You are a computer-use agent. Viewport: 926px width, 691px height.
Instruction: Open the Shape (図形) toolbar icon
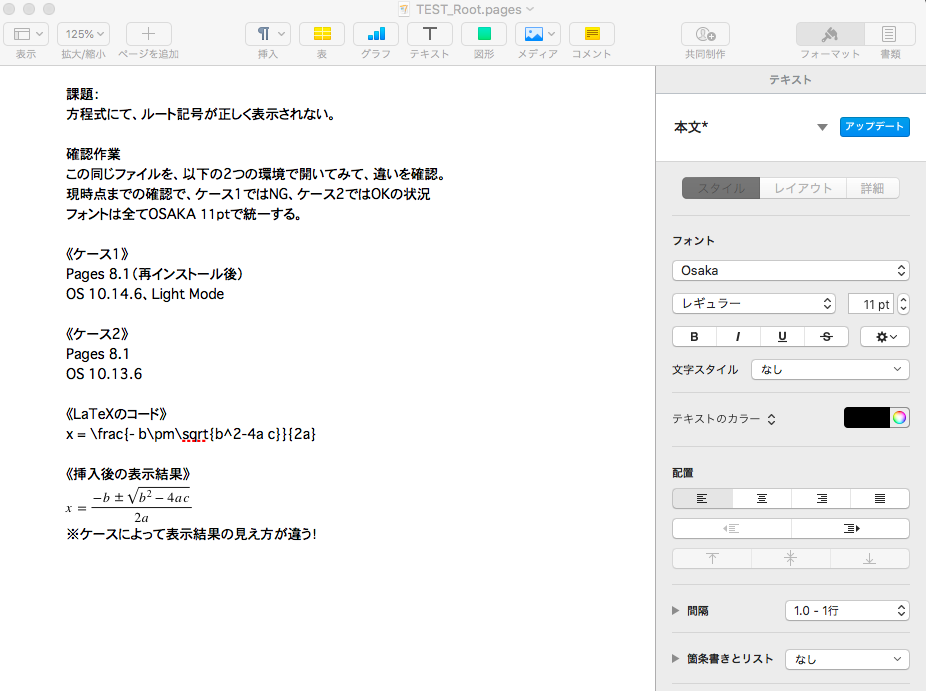coord(484,34)
